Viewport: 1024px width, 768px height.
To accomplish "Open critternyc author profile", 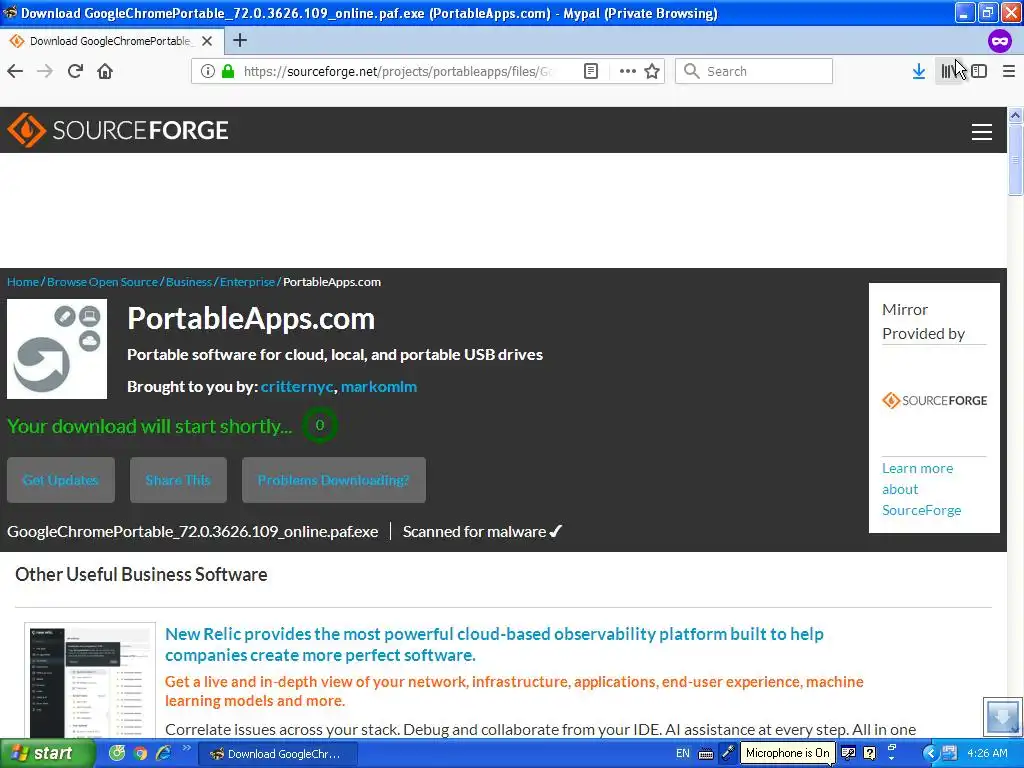I will click(297, 387).
